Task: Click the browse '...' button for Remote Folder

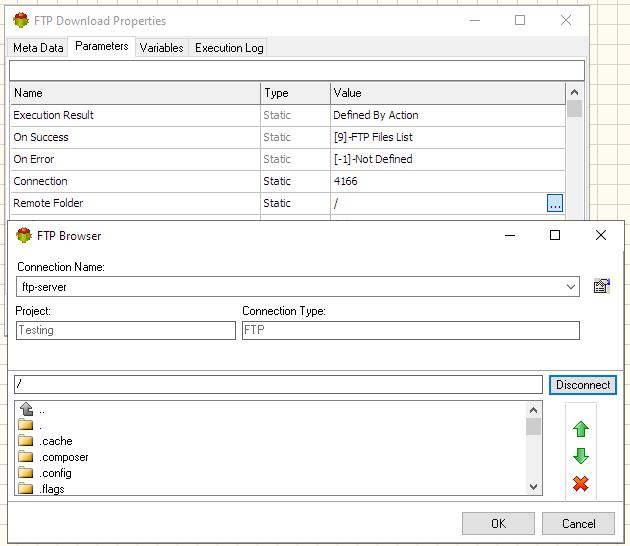Action: (x=555, y=203)
